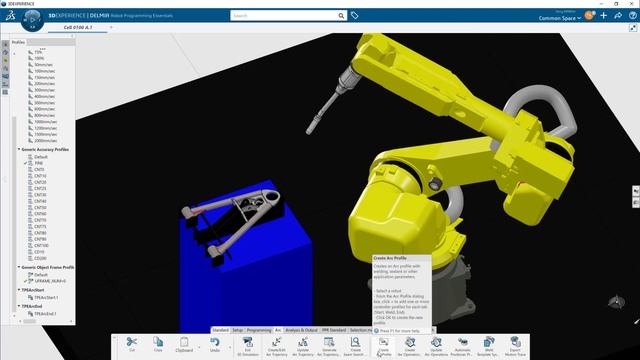Toggle full-screen expand icon
The image size is (640, 360).
[633, 28]
